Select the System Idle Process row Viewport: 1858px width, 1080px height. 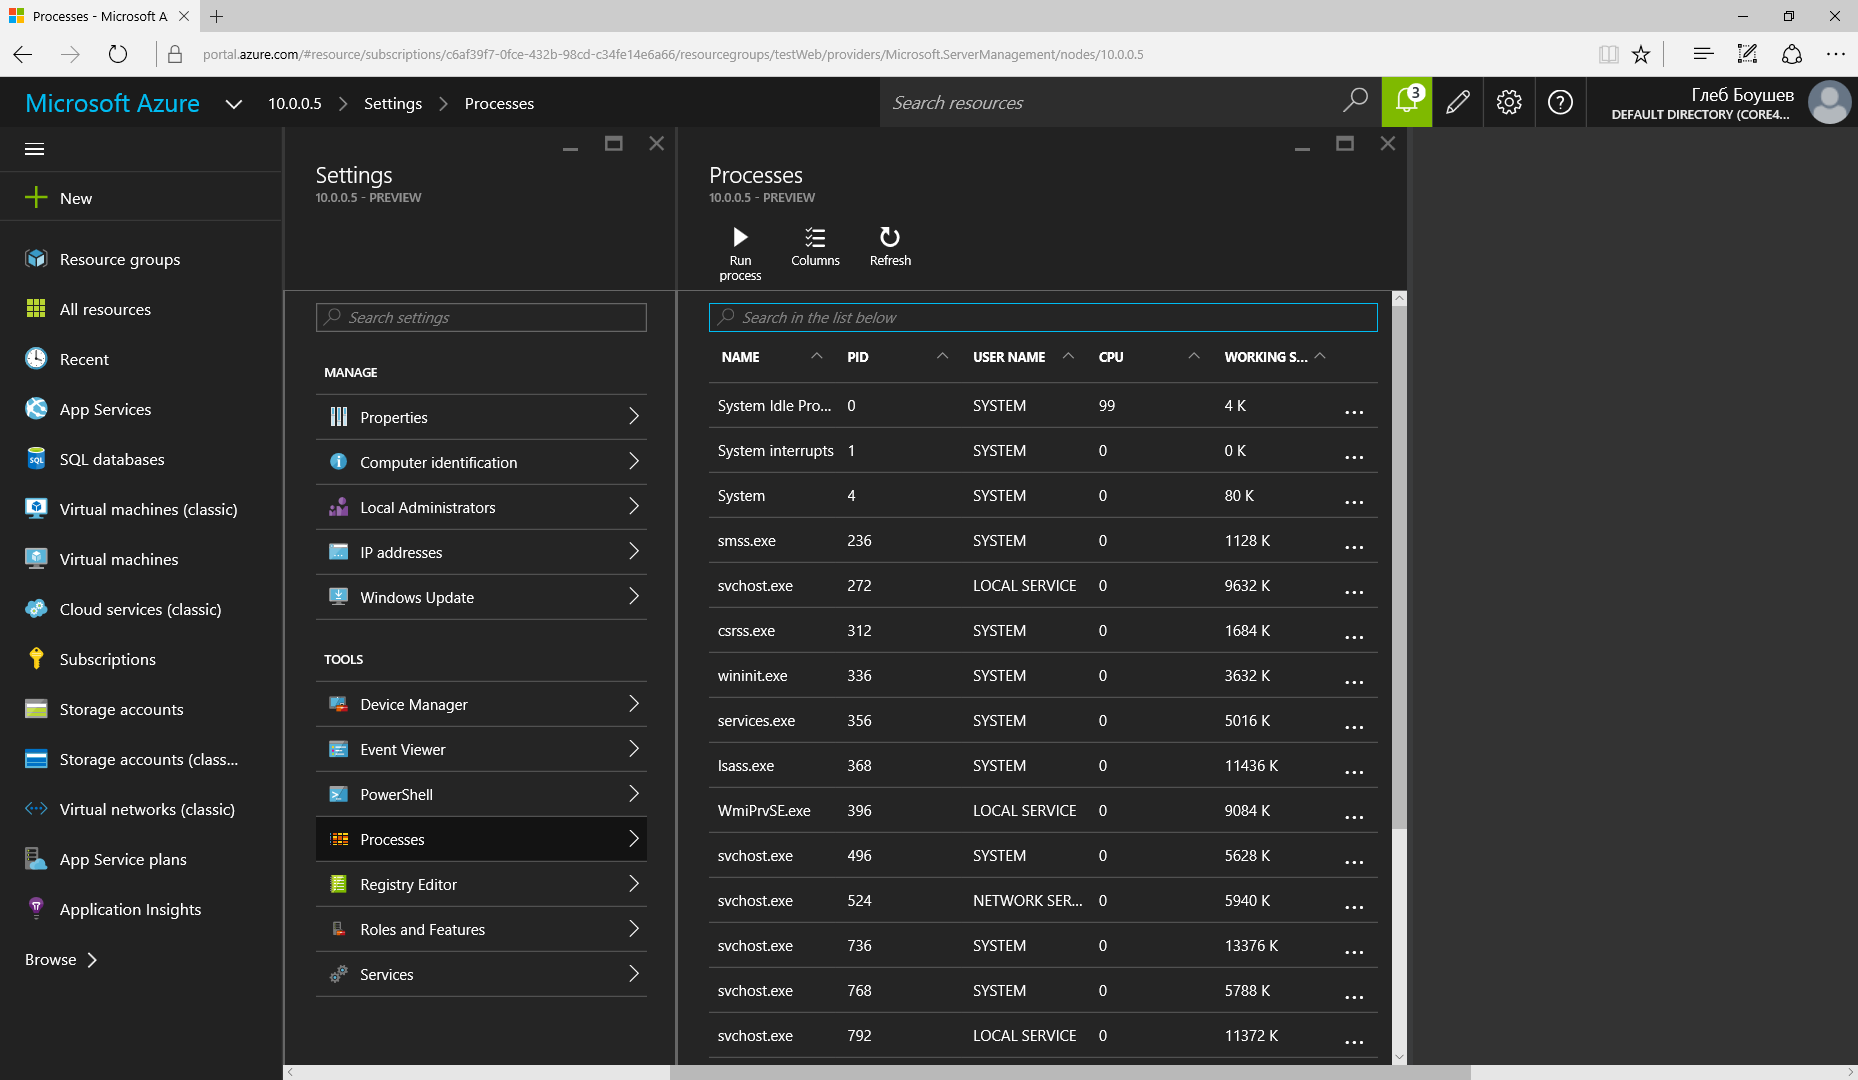(1043, 405)
